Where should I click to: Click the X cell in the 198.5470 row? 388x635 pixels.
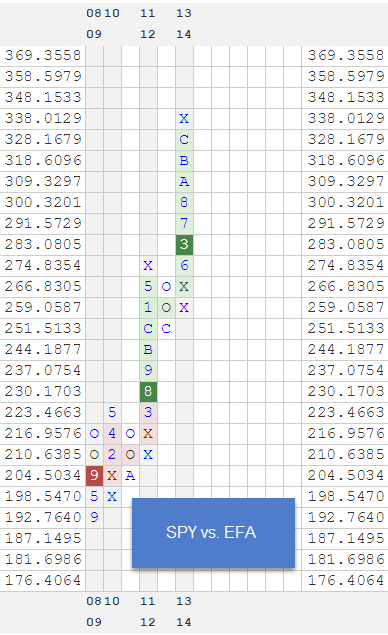112,496
